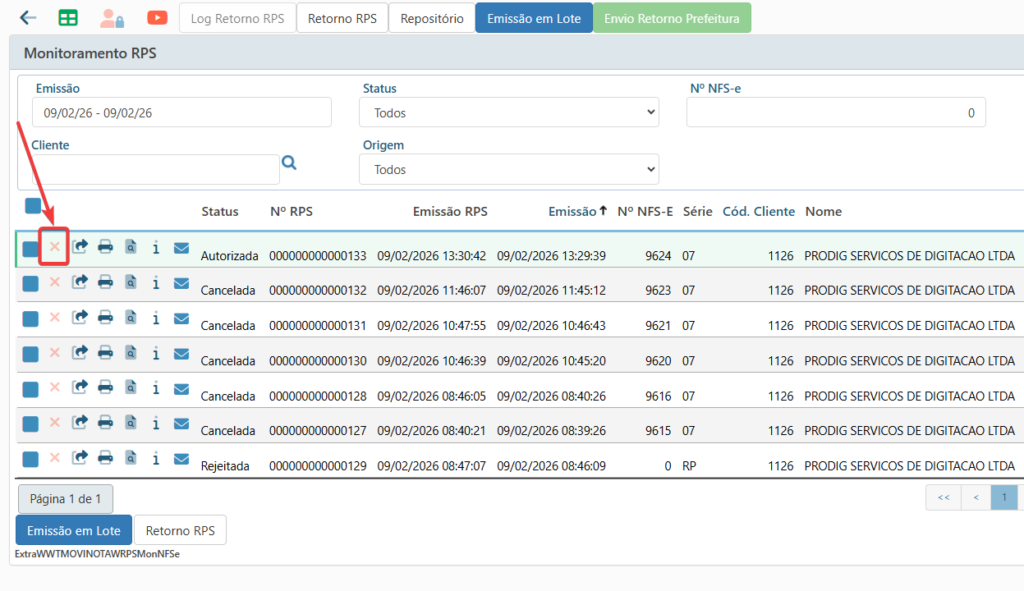Click the YouTube video icon
This screenshot has height=591, width=1024.
pyautogui.click(x=157, y=17)
